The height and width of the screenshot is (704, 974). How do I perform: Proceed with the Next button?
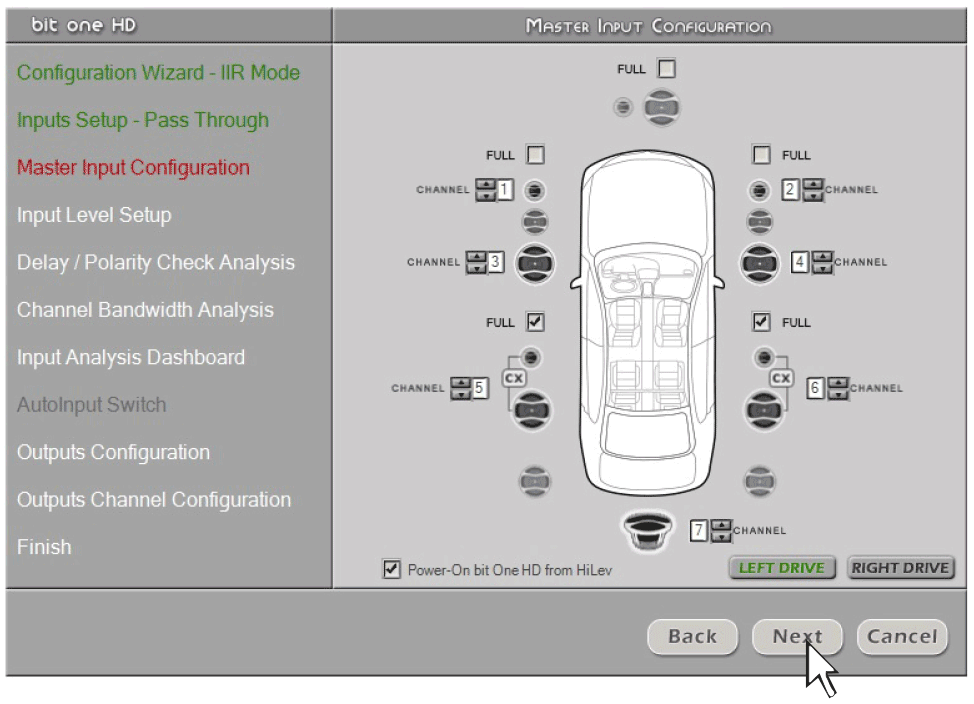point(797,636)
